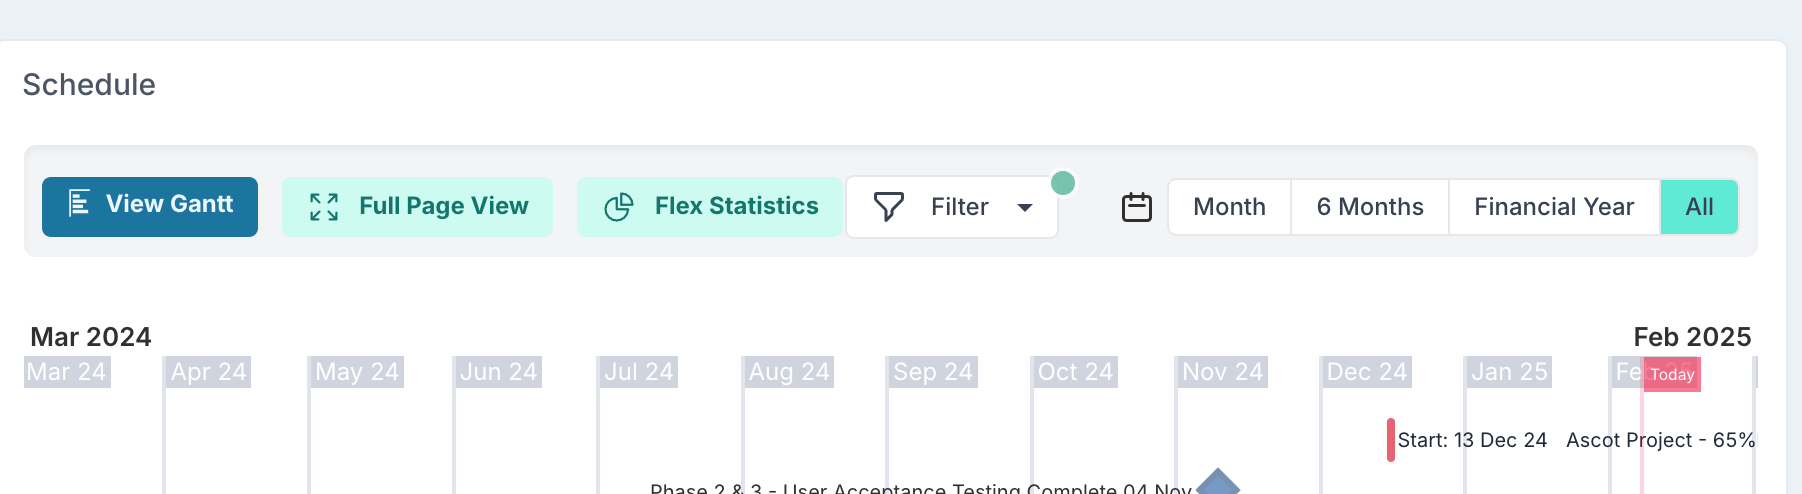Click the Gantt chart icon in View Gantt

(x=79, y=204)
